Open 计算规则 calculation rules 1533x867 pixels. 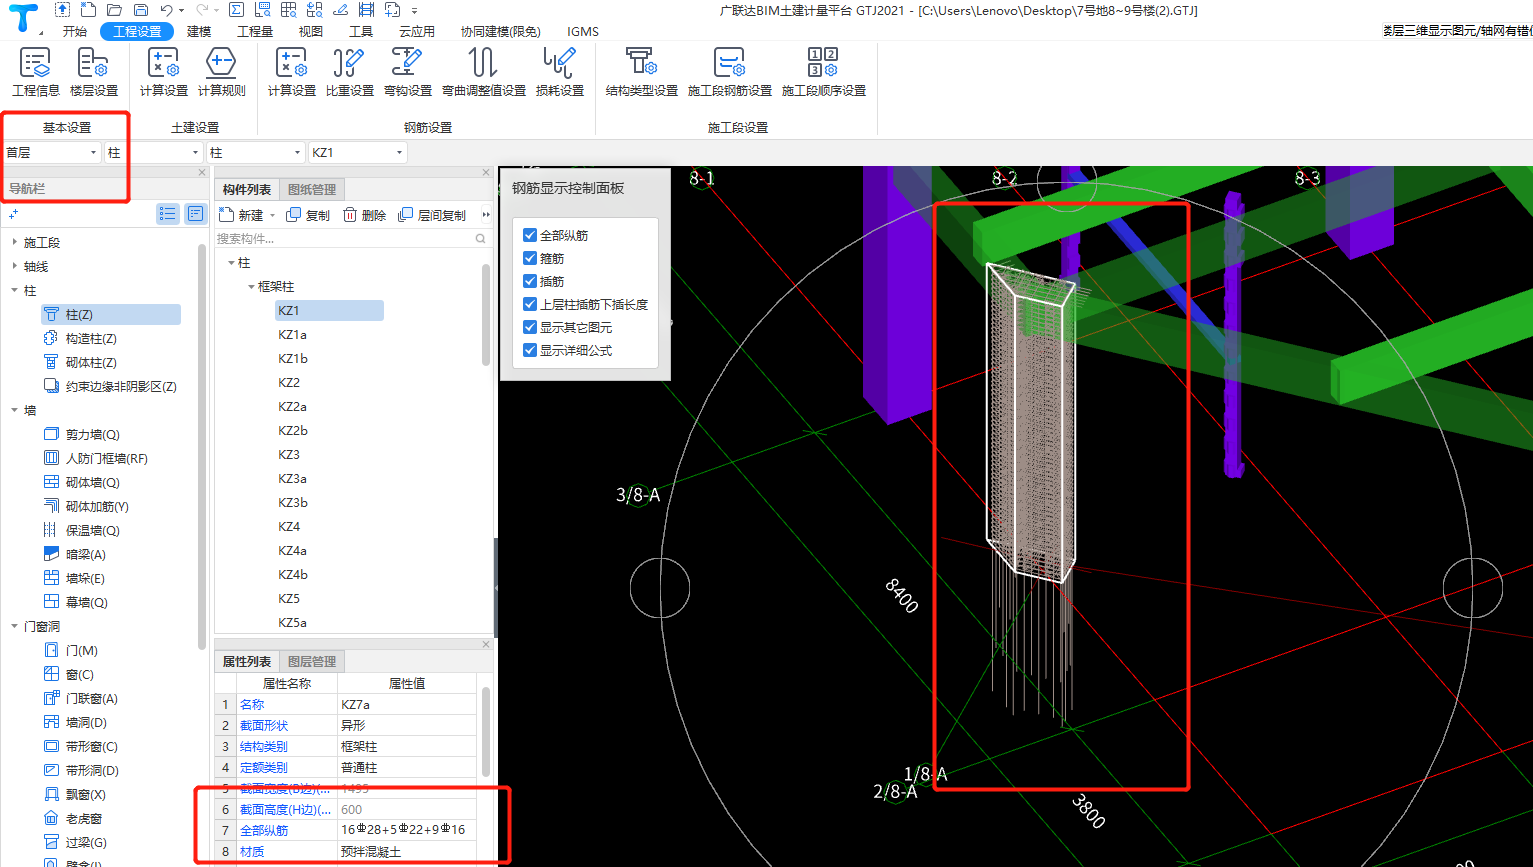coord(221,72)
